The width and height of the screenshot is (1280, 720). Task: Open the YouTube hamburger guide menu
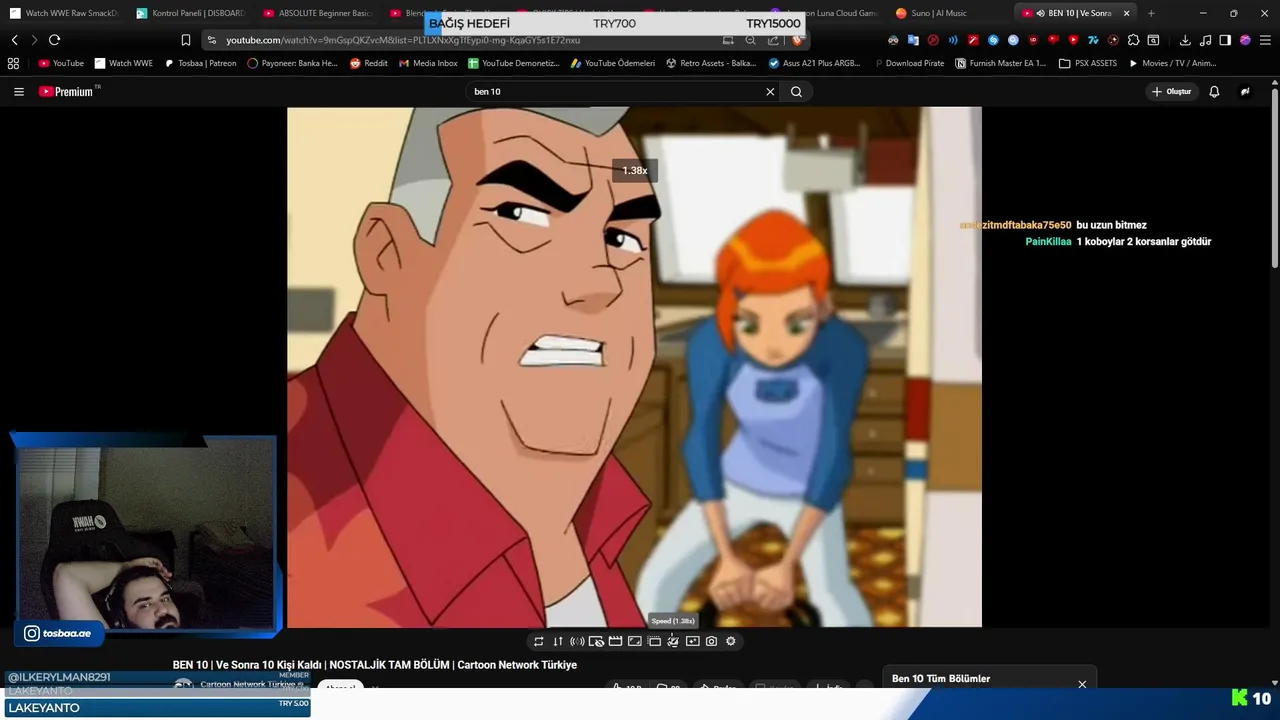pos(18,91)
